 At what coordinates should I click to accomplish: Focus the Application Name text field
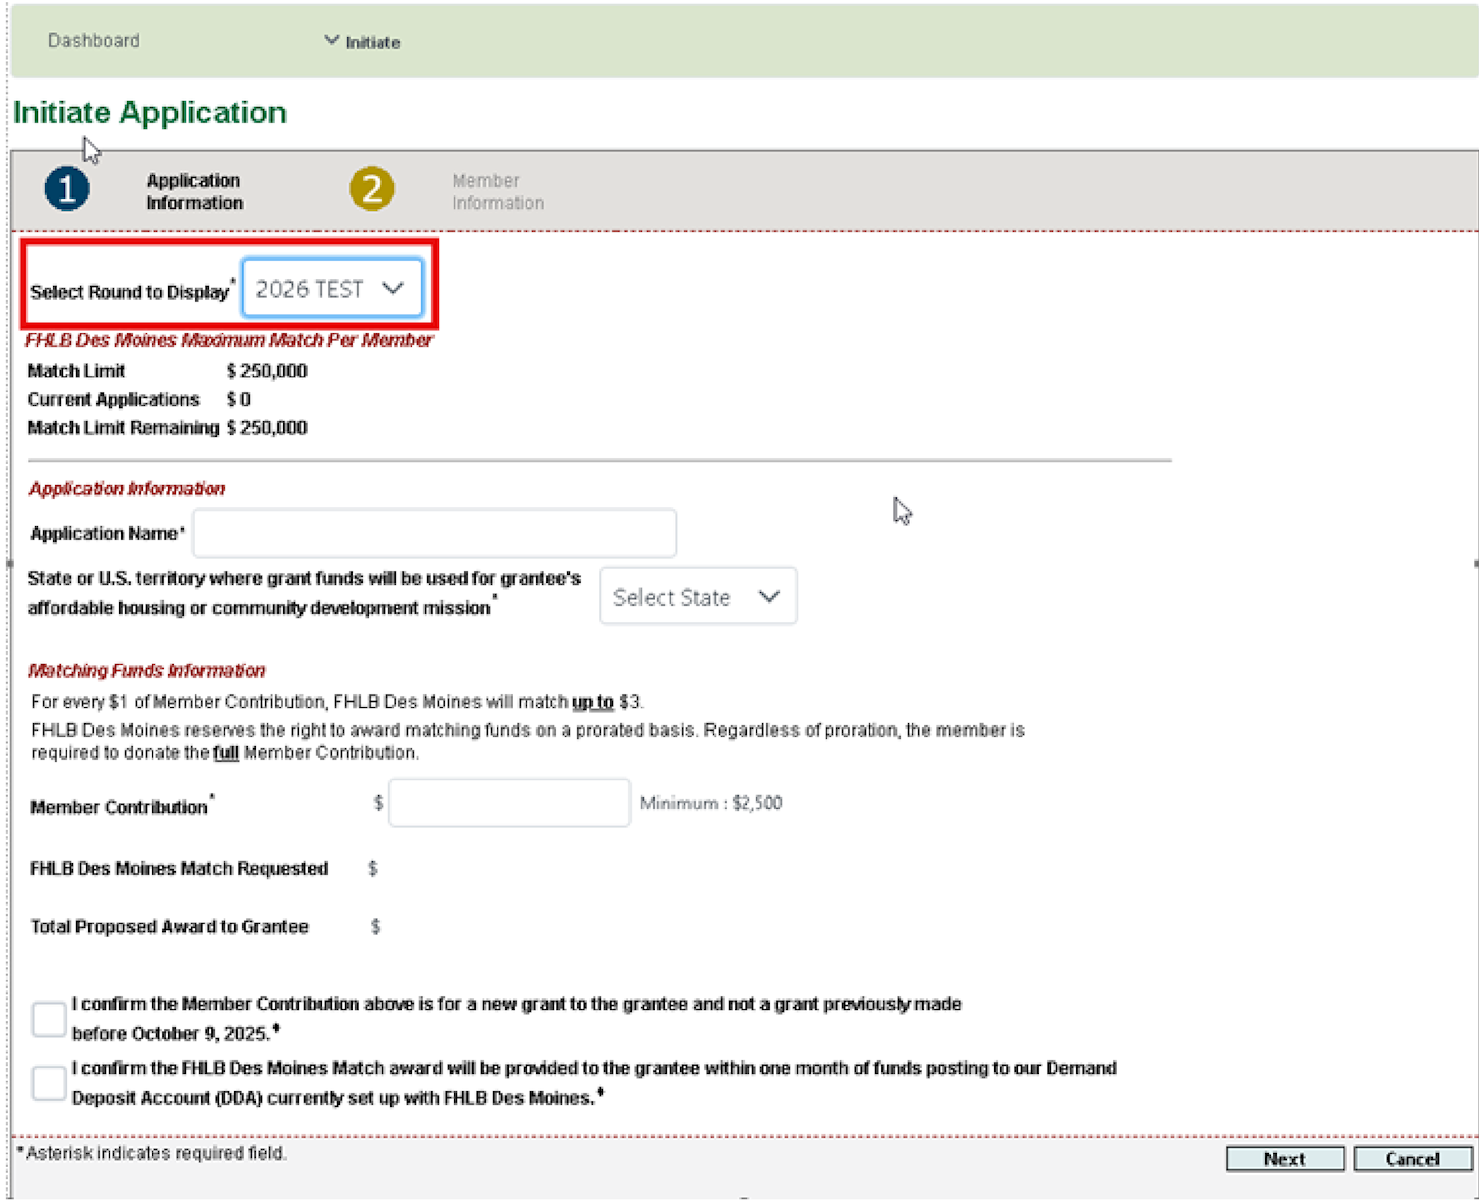coord(434,533)
